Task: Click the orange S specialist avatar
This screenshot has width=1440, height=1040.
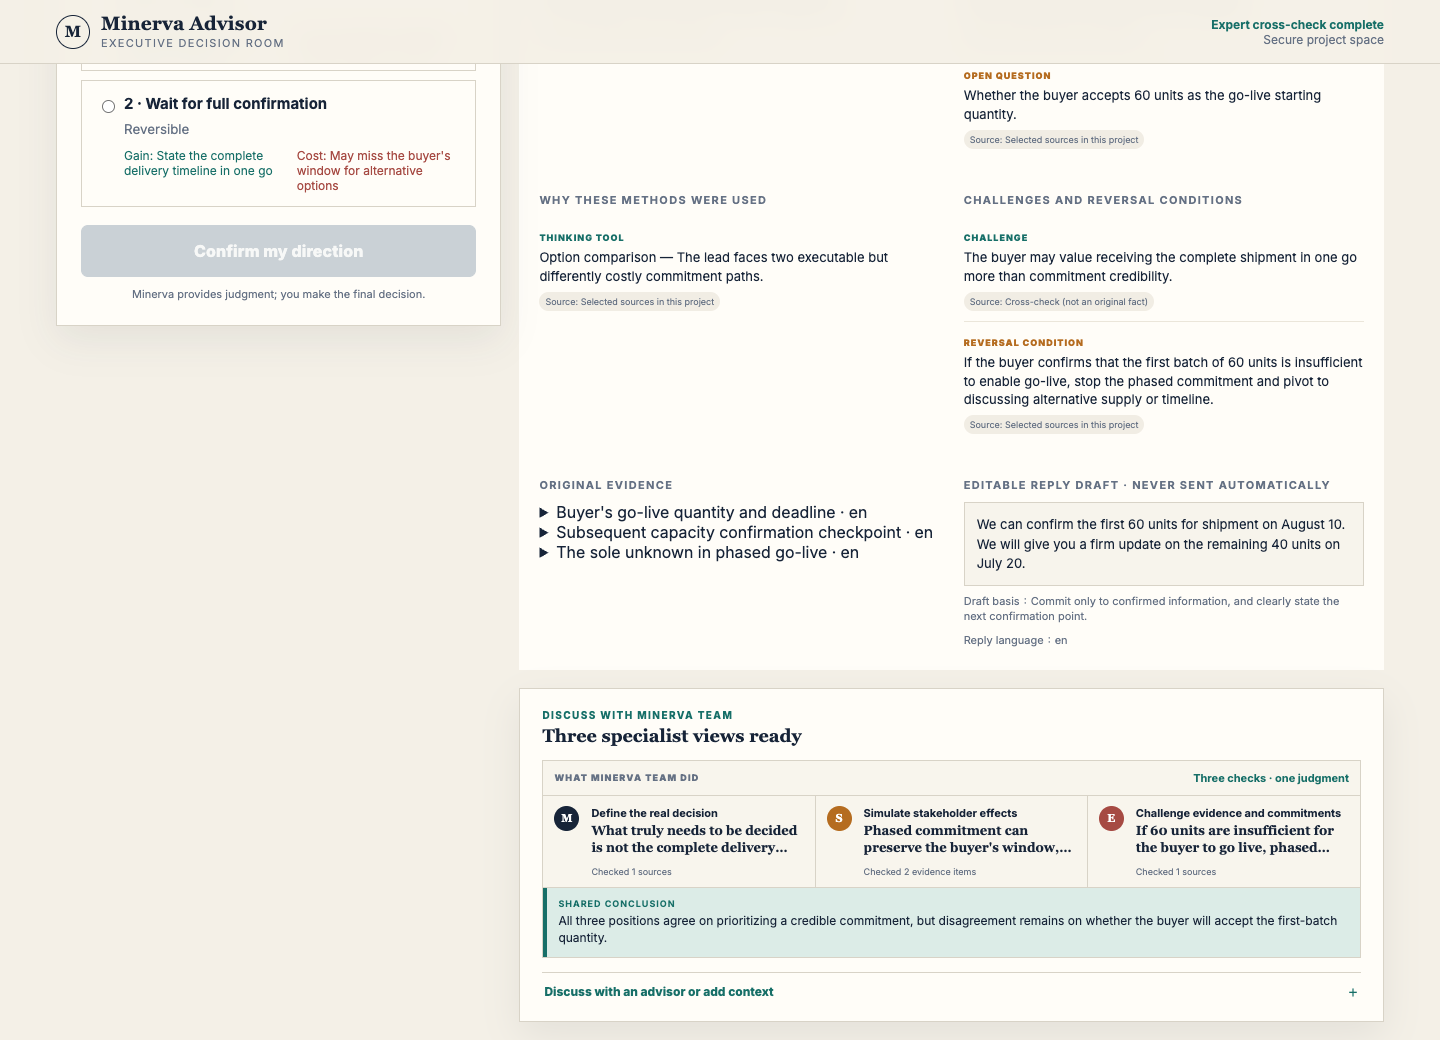Action: pyautogui.click(x=839, y=818)
